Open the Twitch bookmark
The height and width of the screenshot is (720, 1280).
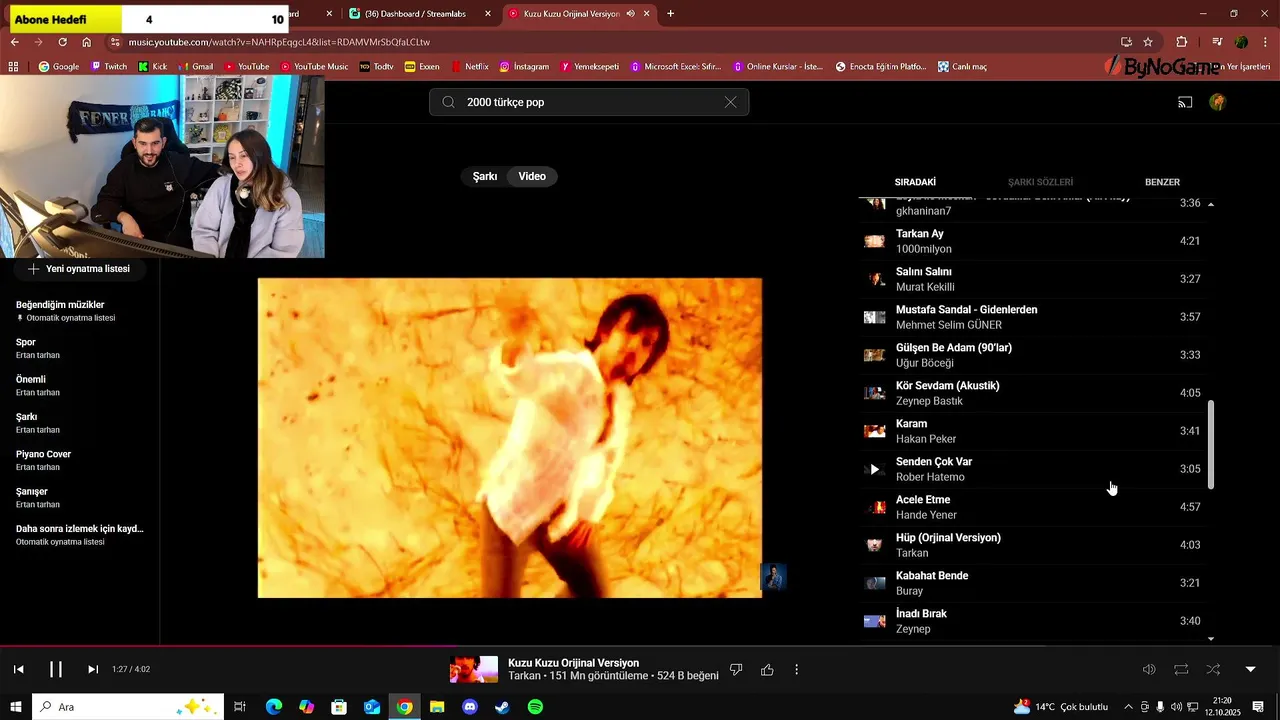pos(109,67)
